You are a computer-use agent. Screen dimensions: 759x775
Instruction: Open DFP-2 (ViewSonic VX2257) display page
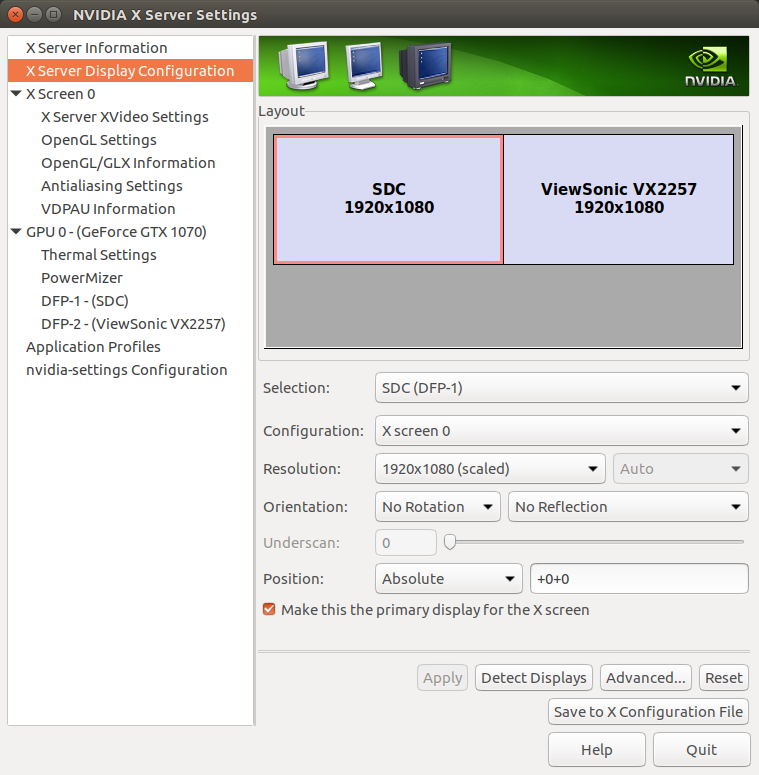pyautogui.click(x=133, y=324)
